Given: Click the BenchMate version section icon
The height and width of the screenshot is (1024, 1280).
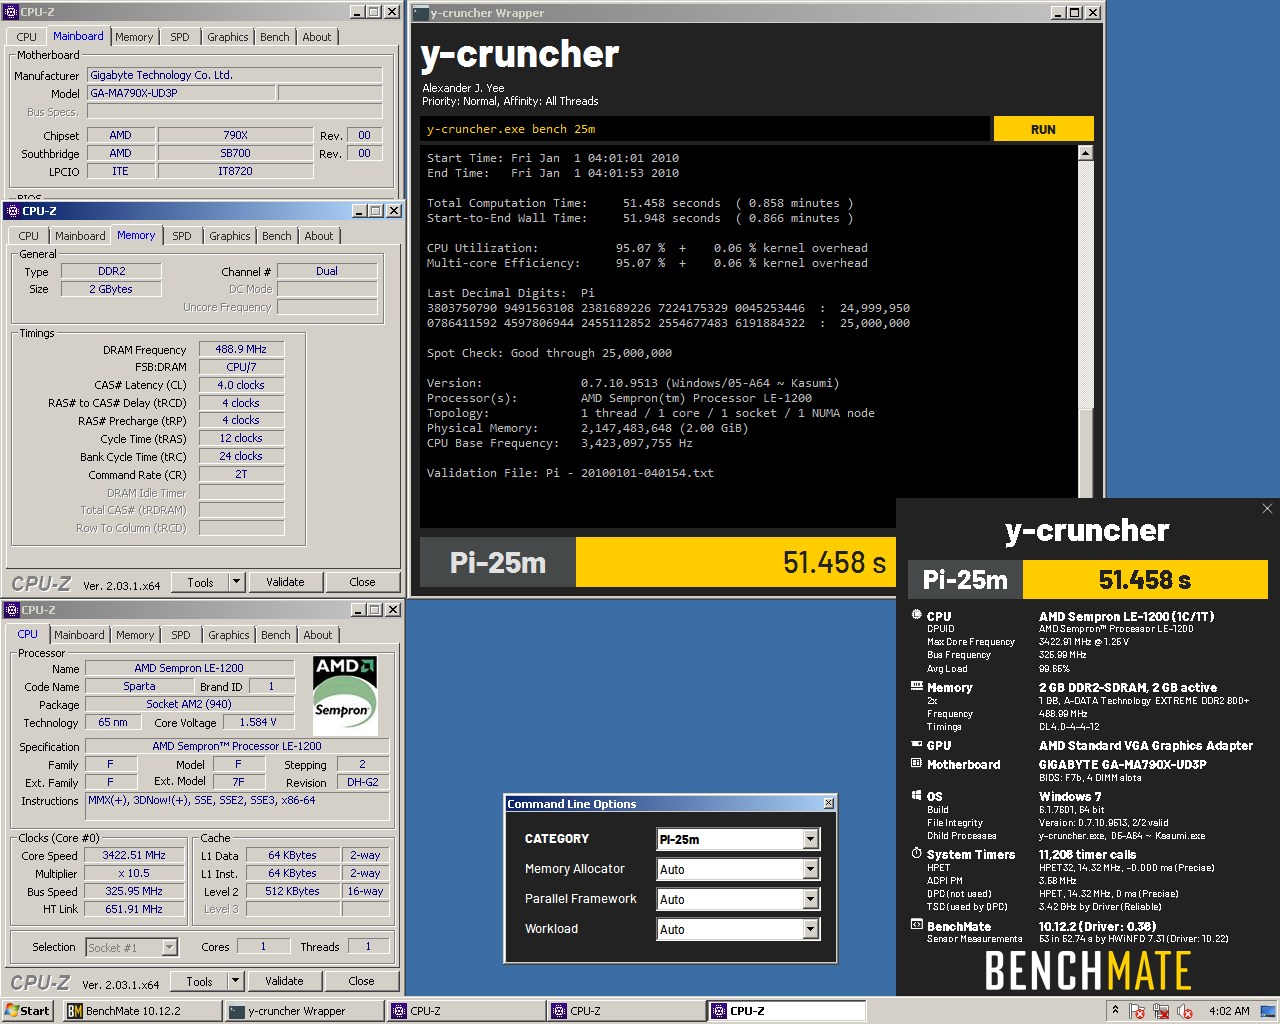Looking at the screenshot, I should pyautogui.click(x=916, y=926).
